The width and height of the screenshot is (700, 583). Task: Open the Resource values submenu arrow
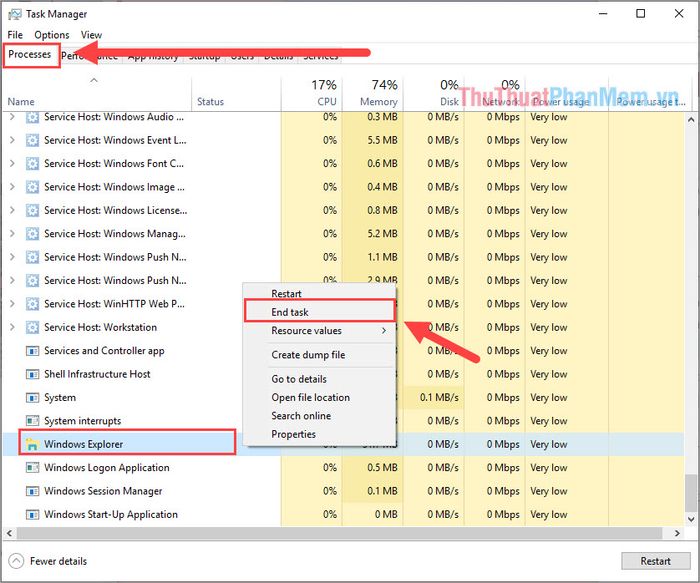[383, 331]
